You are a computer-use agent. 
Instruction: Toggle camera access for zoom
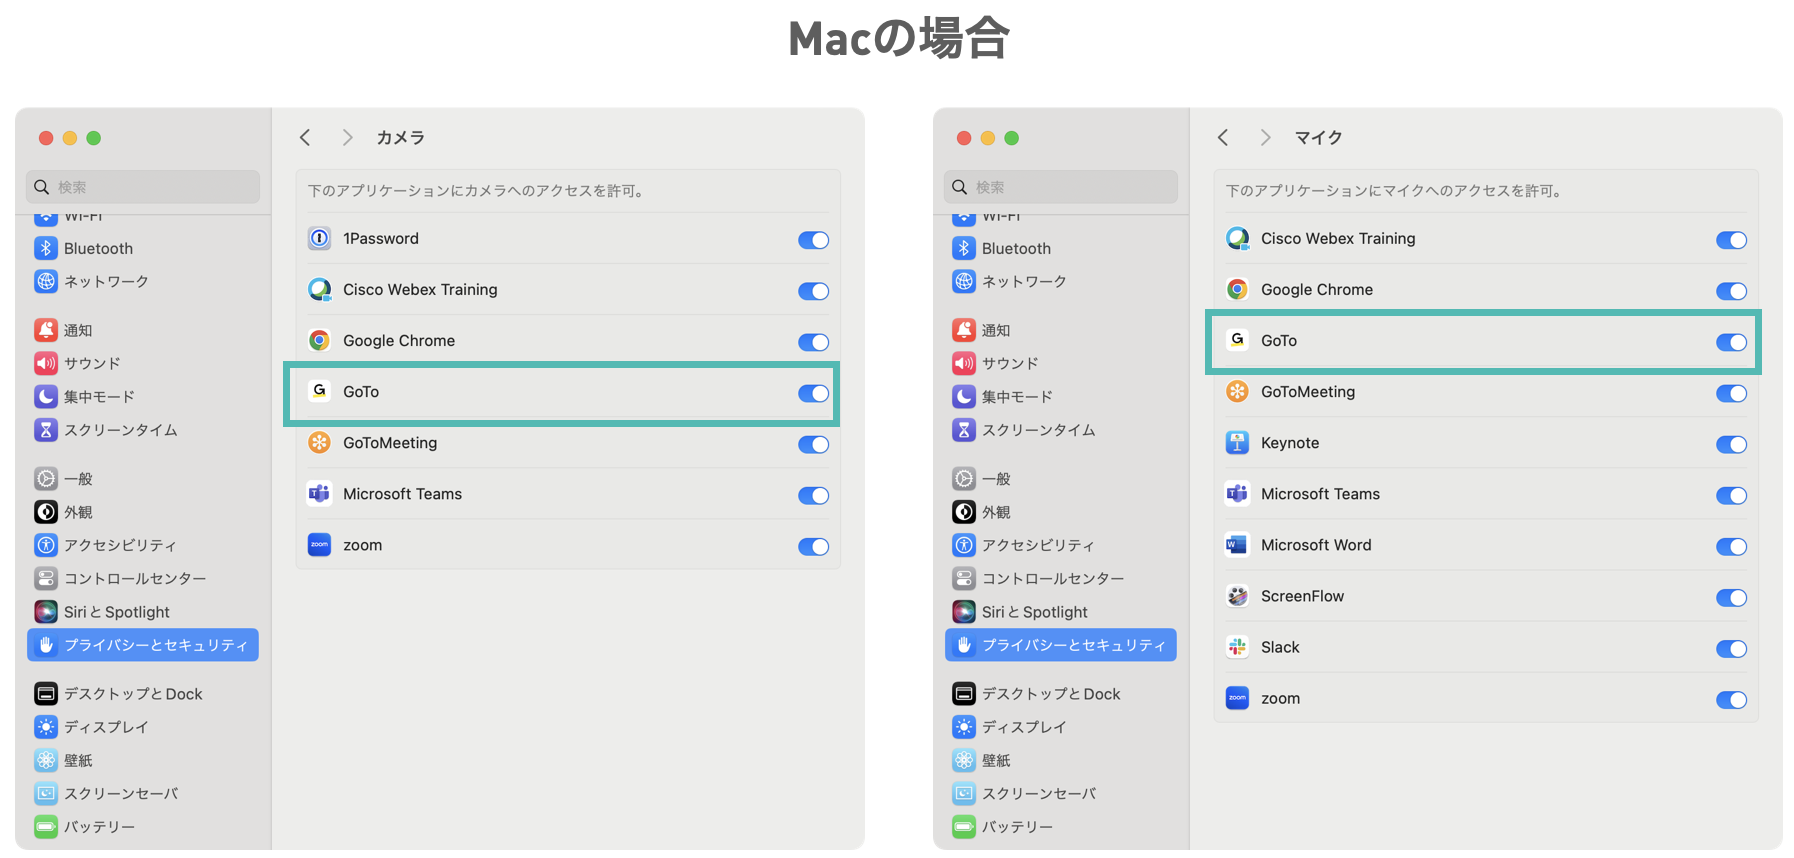(x=813, y=546)
